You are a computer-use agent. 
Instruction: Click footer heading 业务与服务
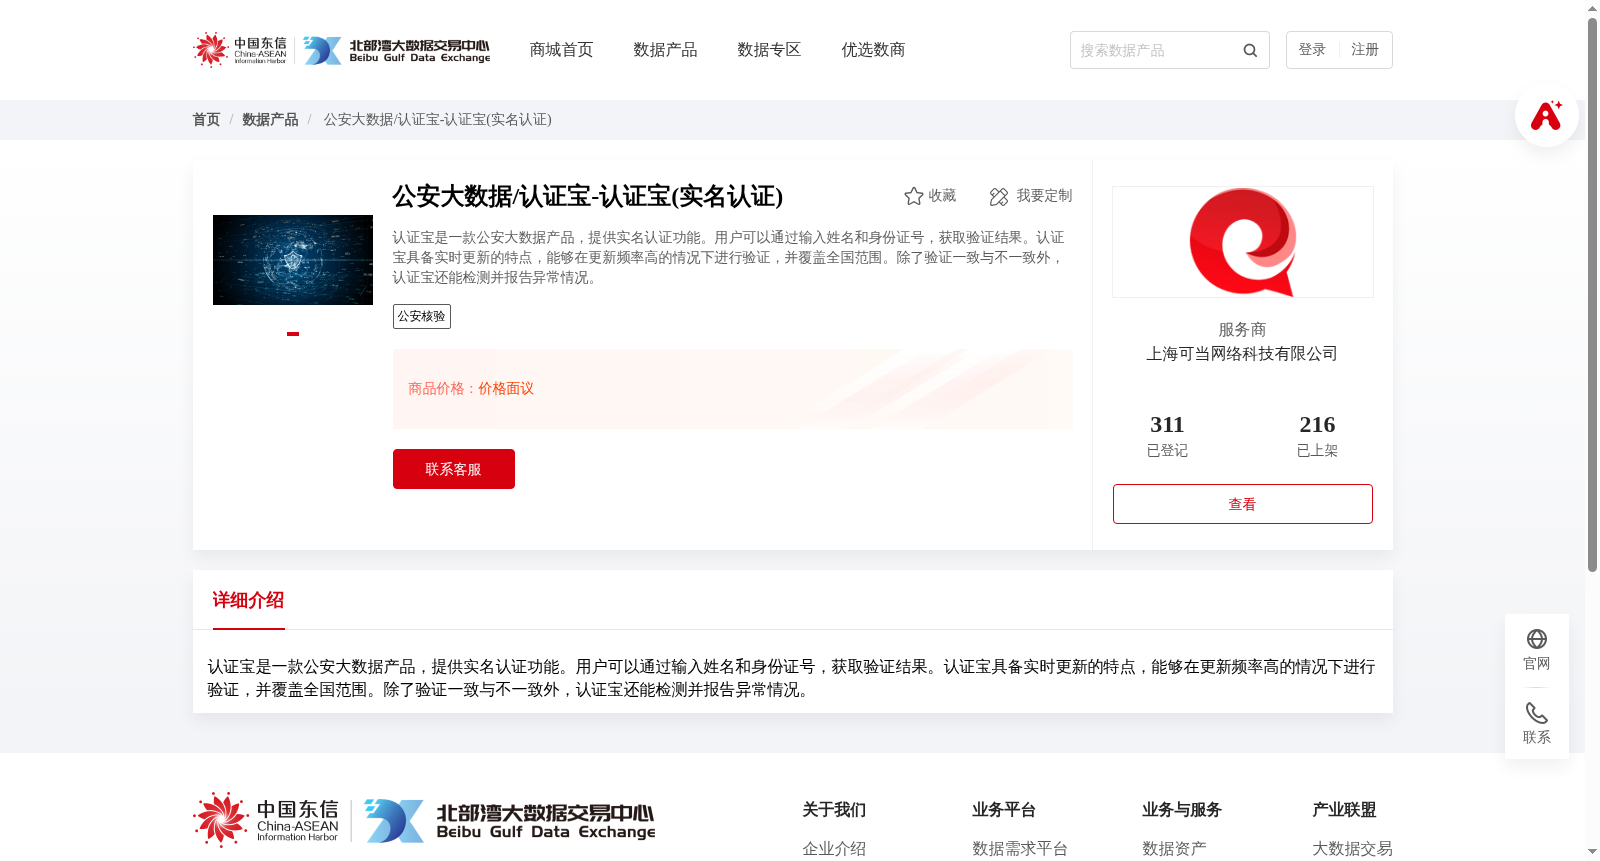pos(1182,810)
